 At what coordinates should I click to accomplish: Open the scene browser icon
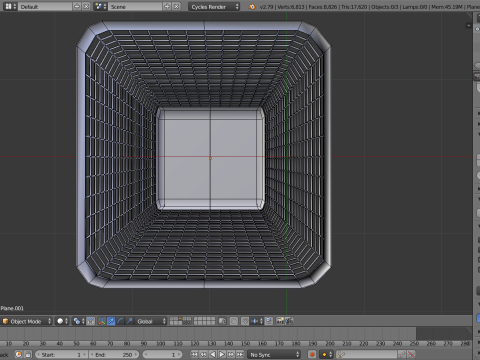click(100, 6)
